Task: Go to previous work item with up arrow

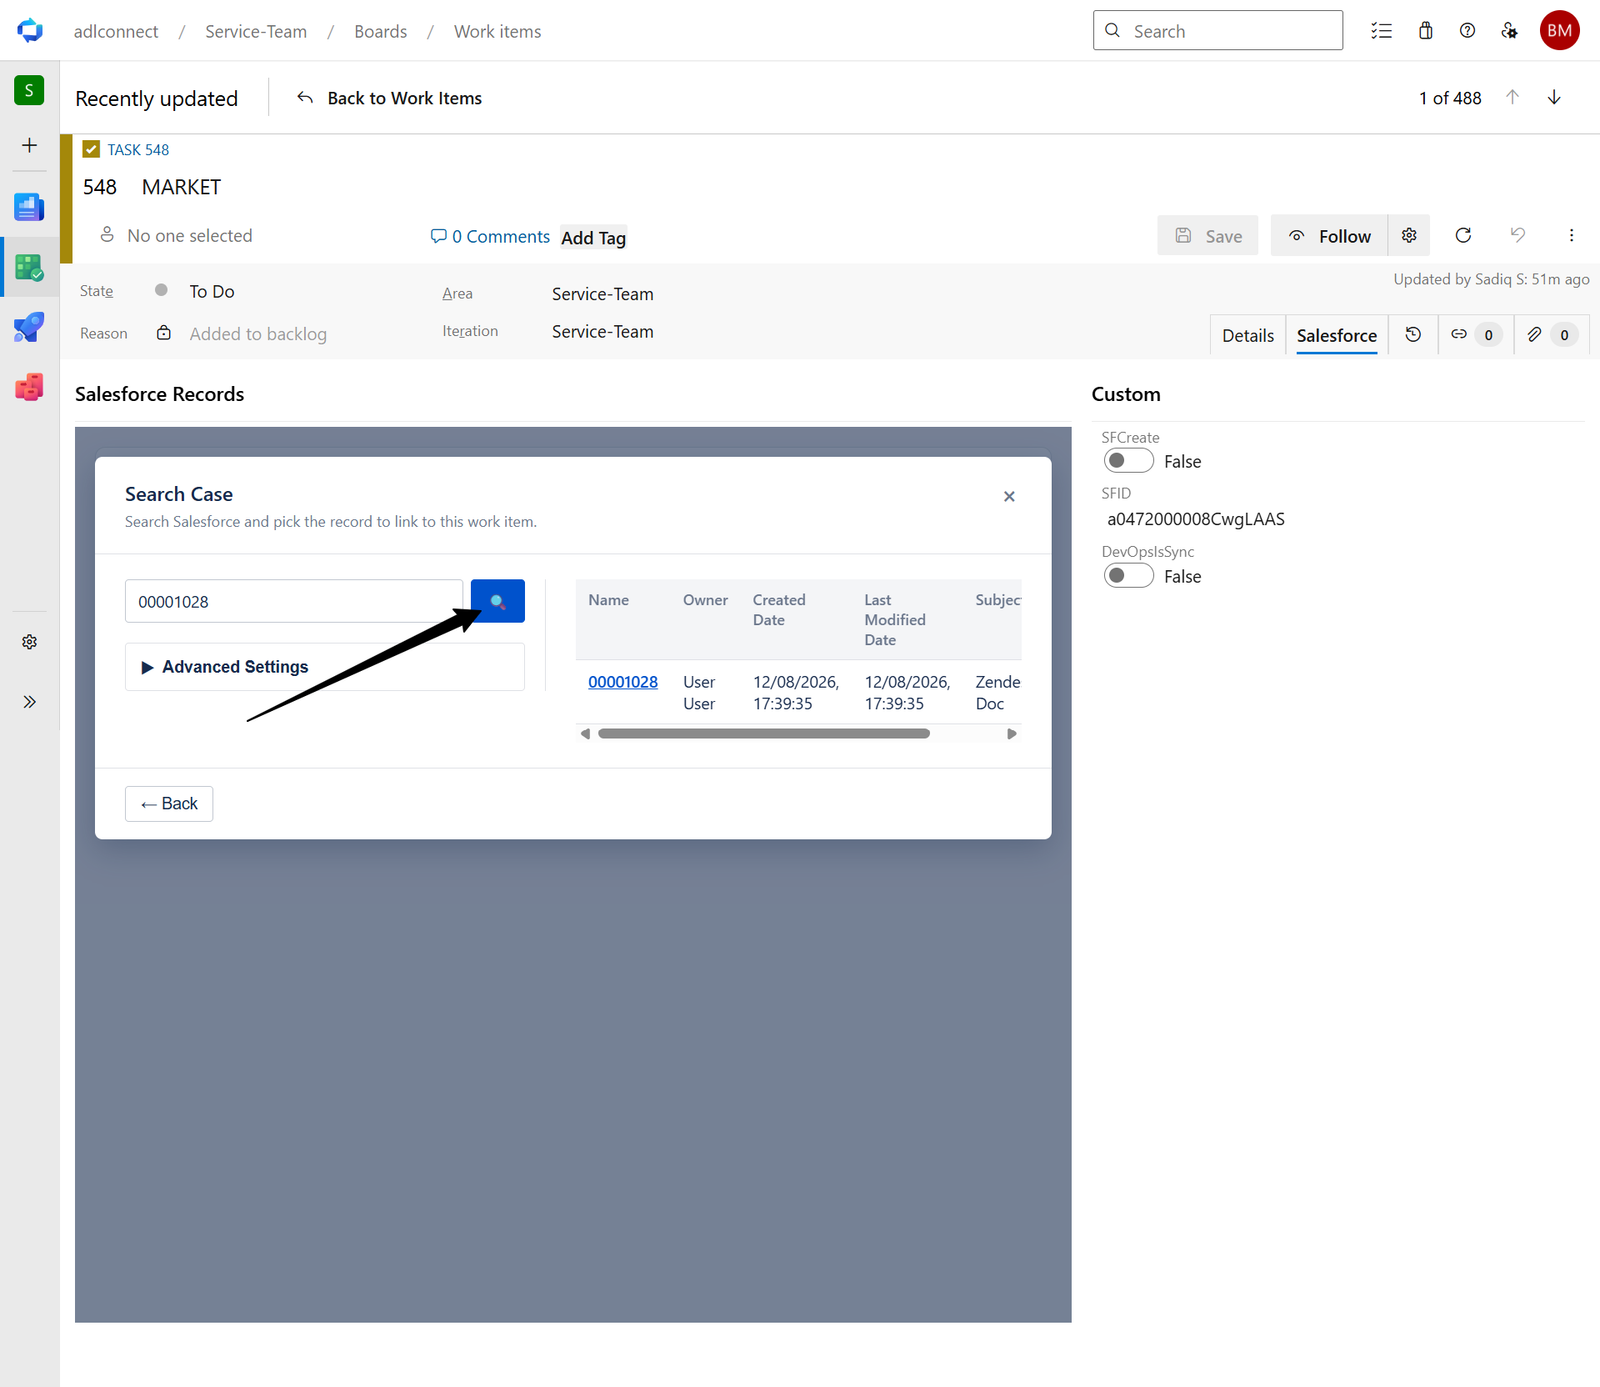Action: coord(1512,97)
